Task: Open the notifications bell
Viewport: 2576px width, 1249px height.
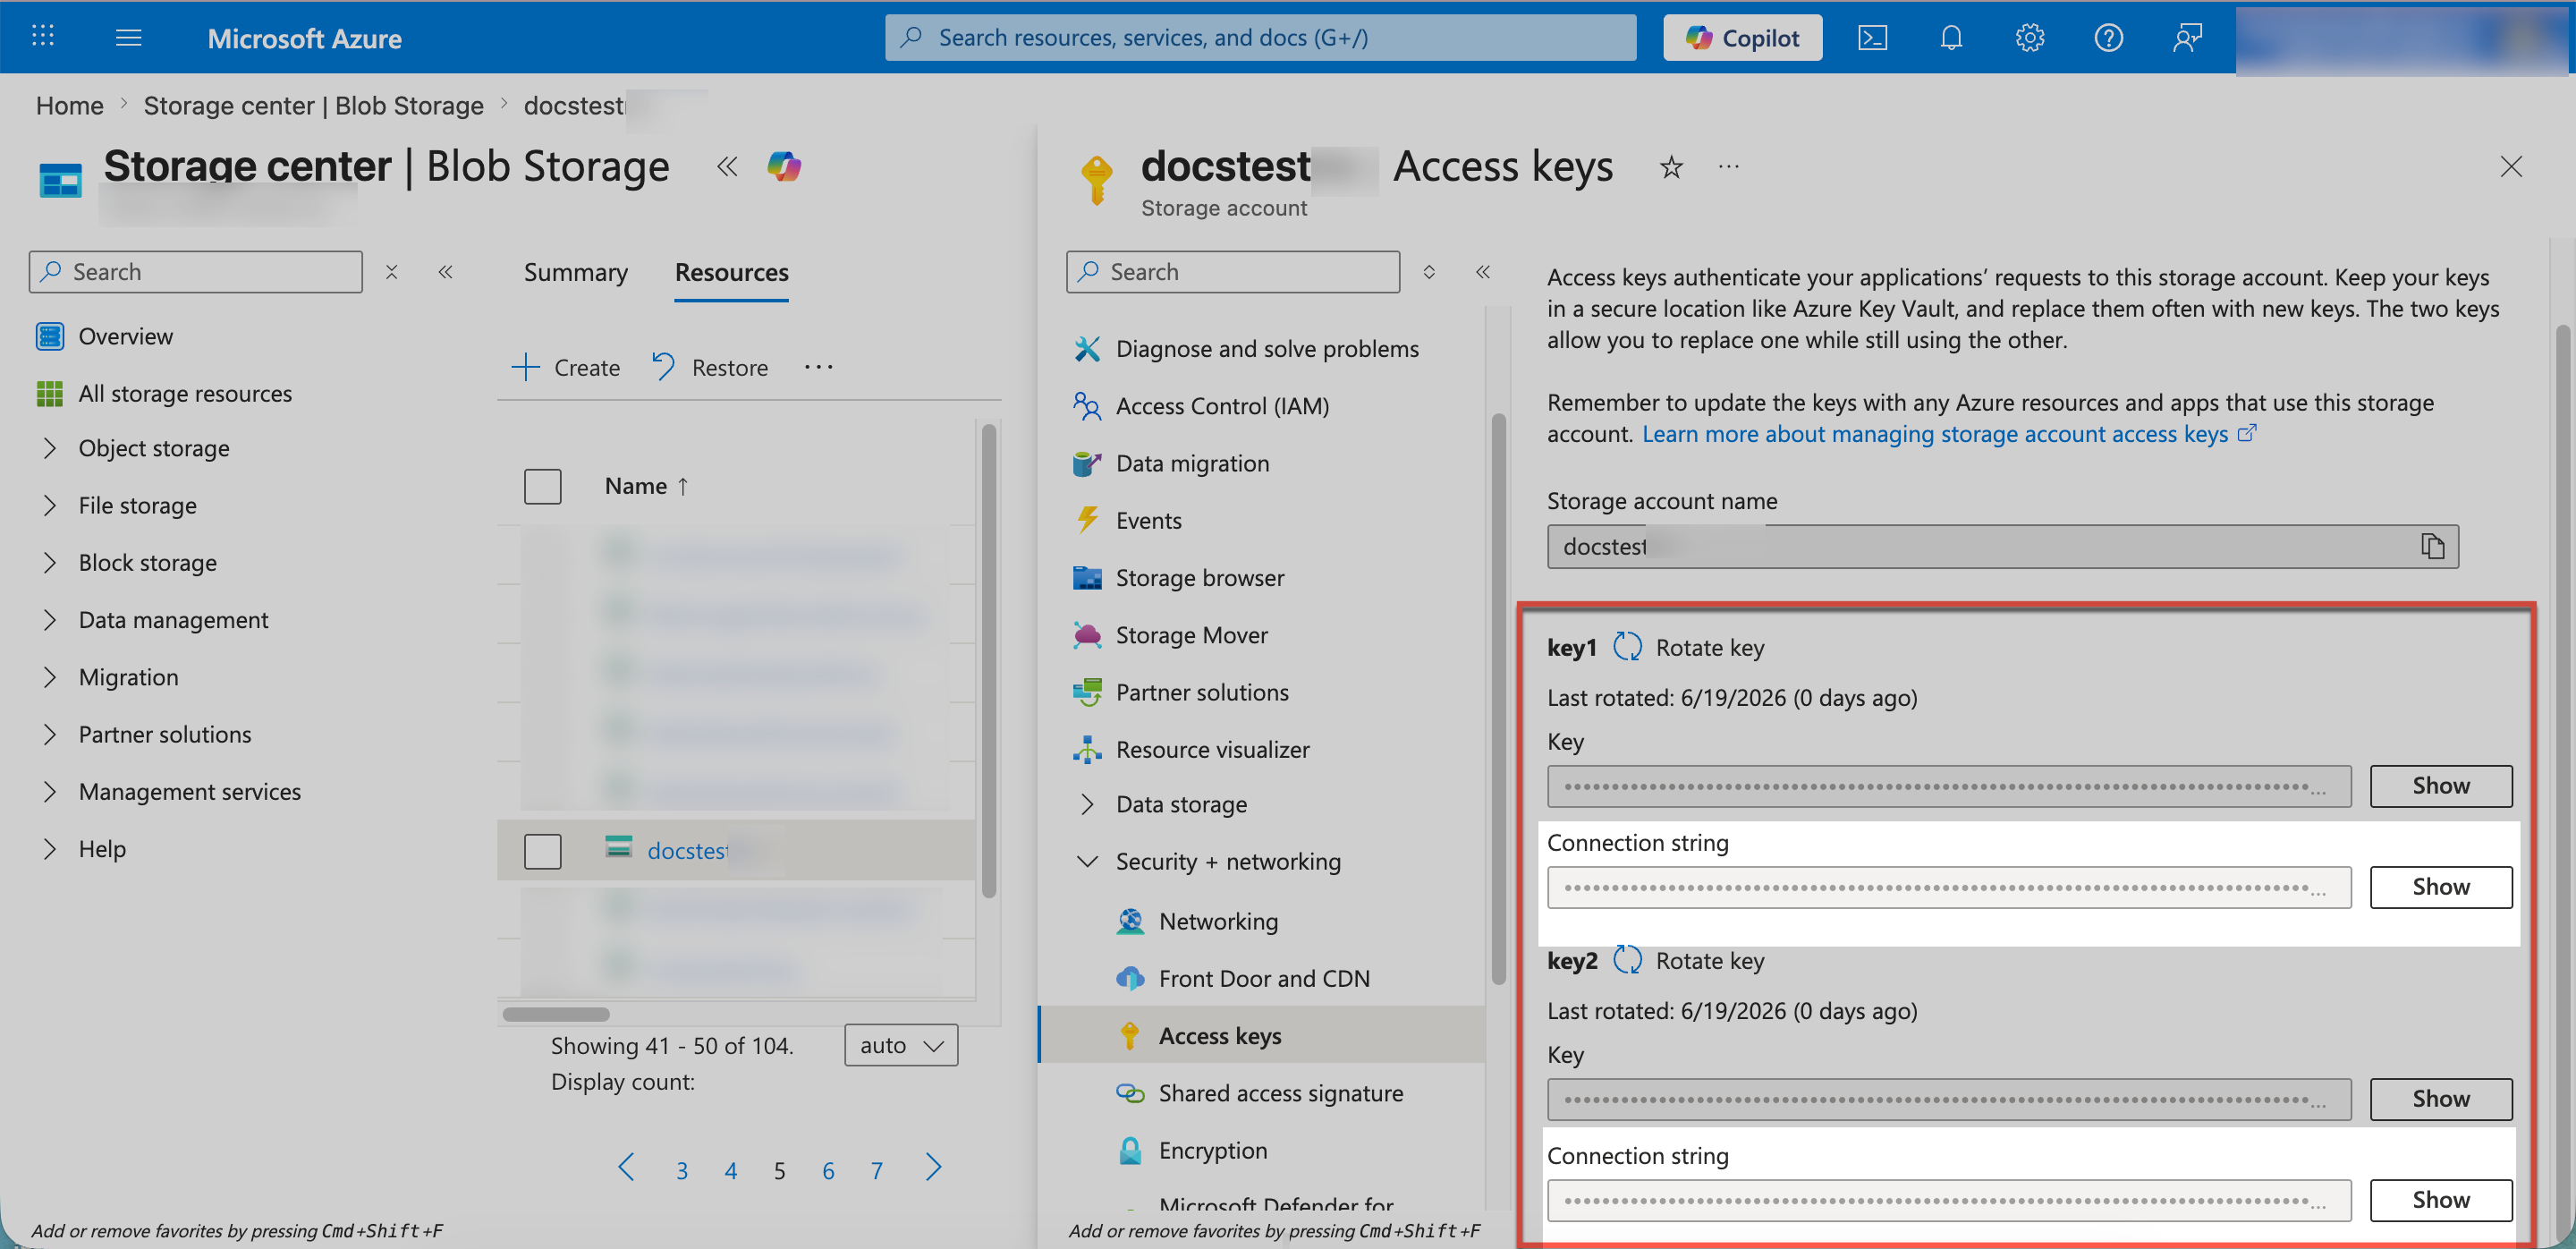Action: (x=1951, y=38)
